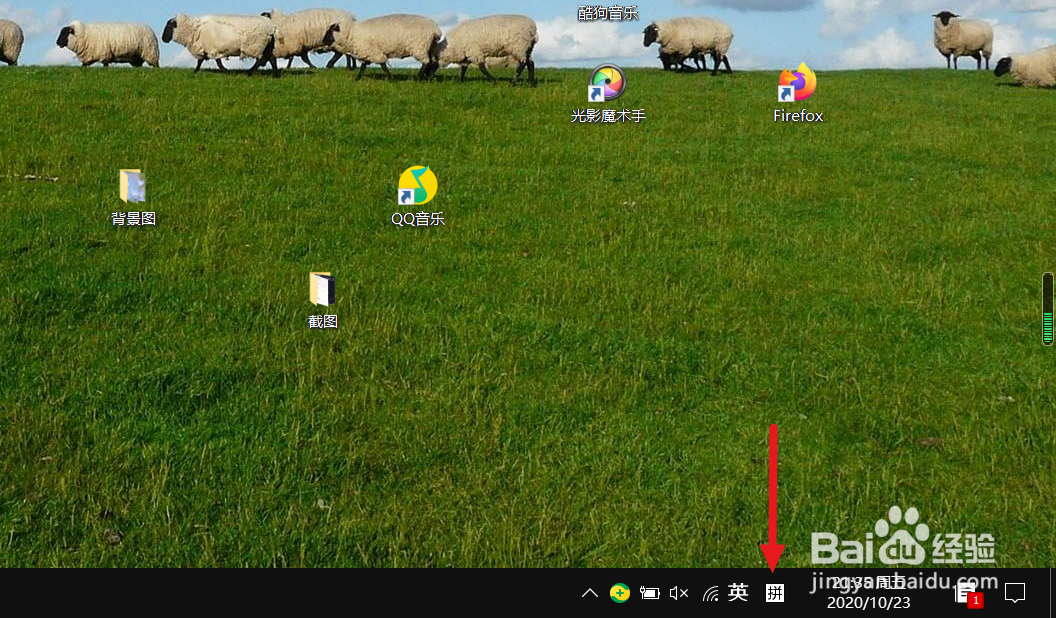1056x618 pixels.
Task: Open the 光影魔术手 desktop shortcut
Action: (x=607, y=94)
